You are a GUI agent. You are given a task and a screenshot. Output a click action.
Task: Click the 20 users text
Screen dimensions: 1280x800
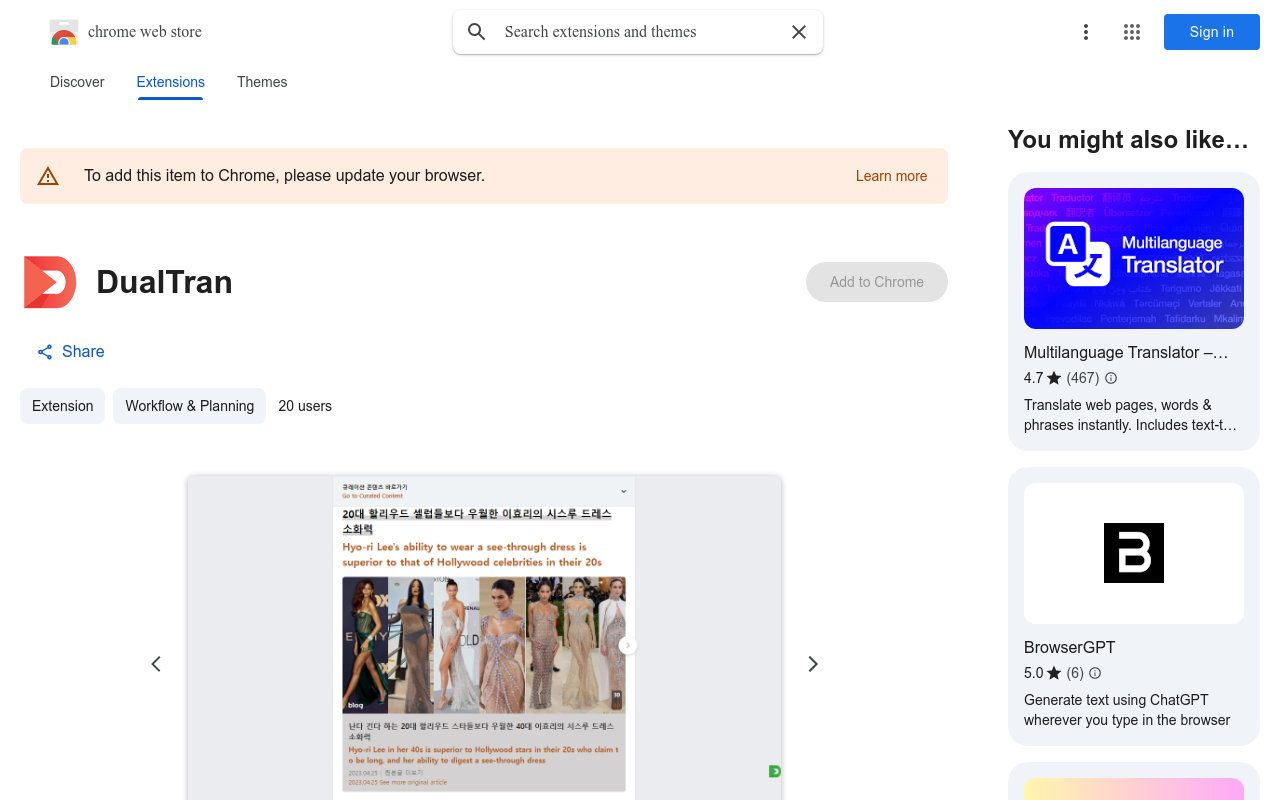305,406
